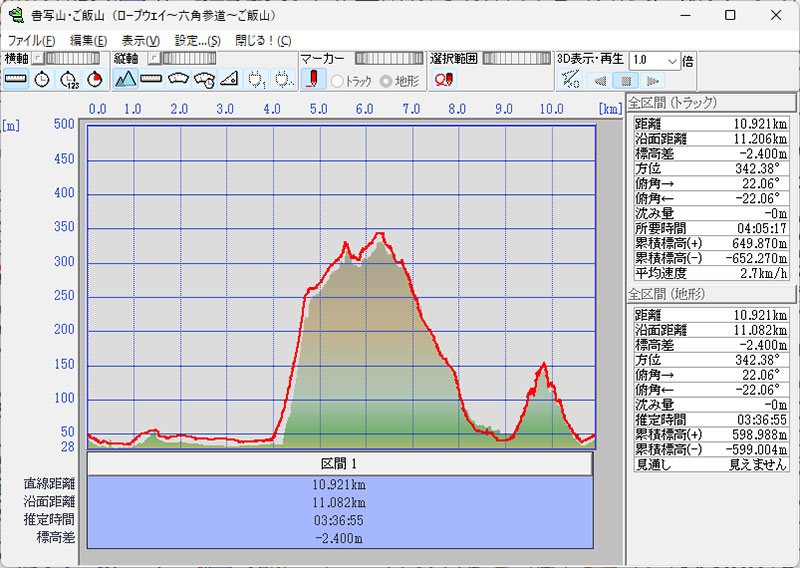
Task: Click the 区間 1 table value -2.400m
Action: (339, 538)
